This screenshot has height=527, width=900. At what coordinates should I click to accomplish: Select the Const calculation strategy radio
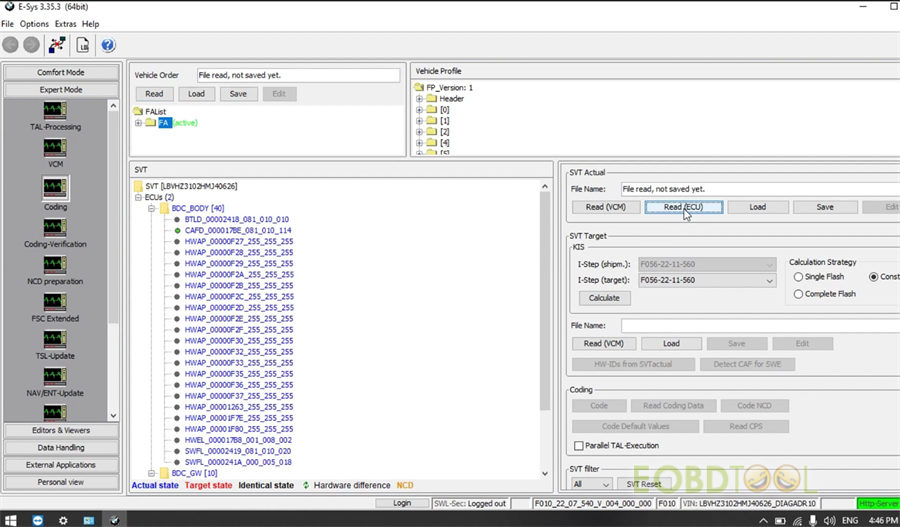click(x=873, y=277)
